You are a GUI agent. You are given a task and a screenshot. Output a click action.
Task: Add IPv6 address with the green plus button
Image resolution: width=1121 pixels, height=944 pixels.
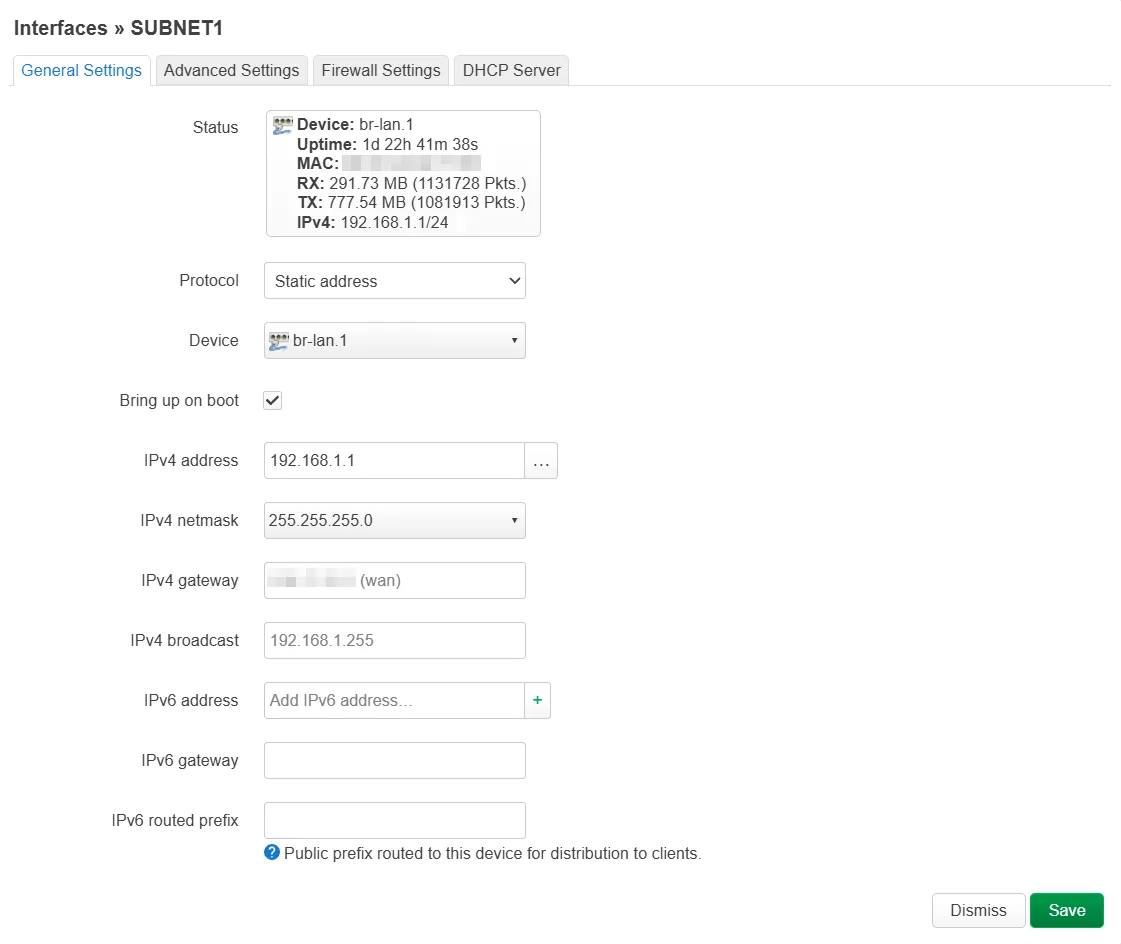point(538,700)
